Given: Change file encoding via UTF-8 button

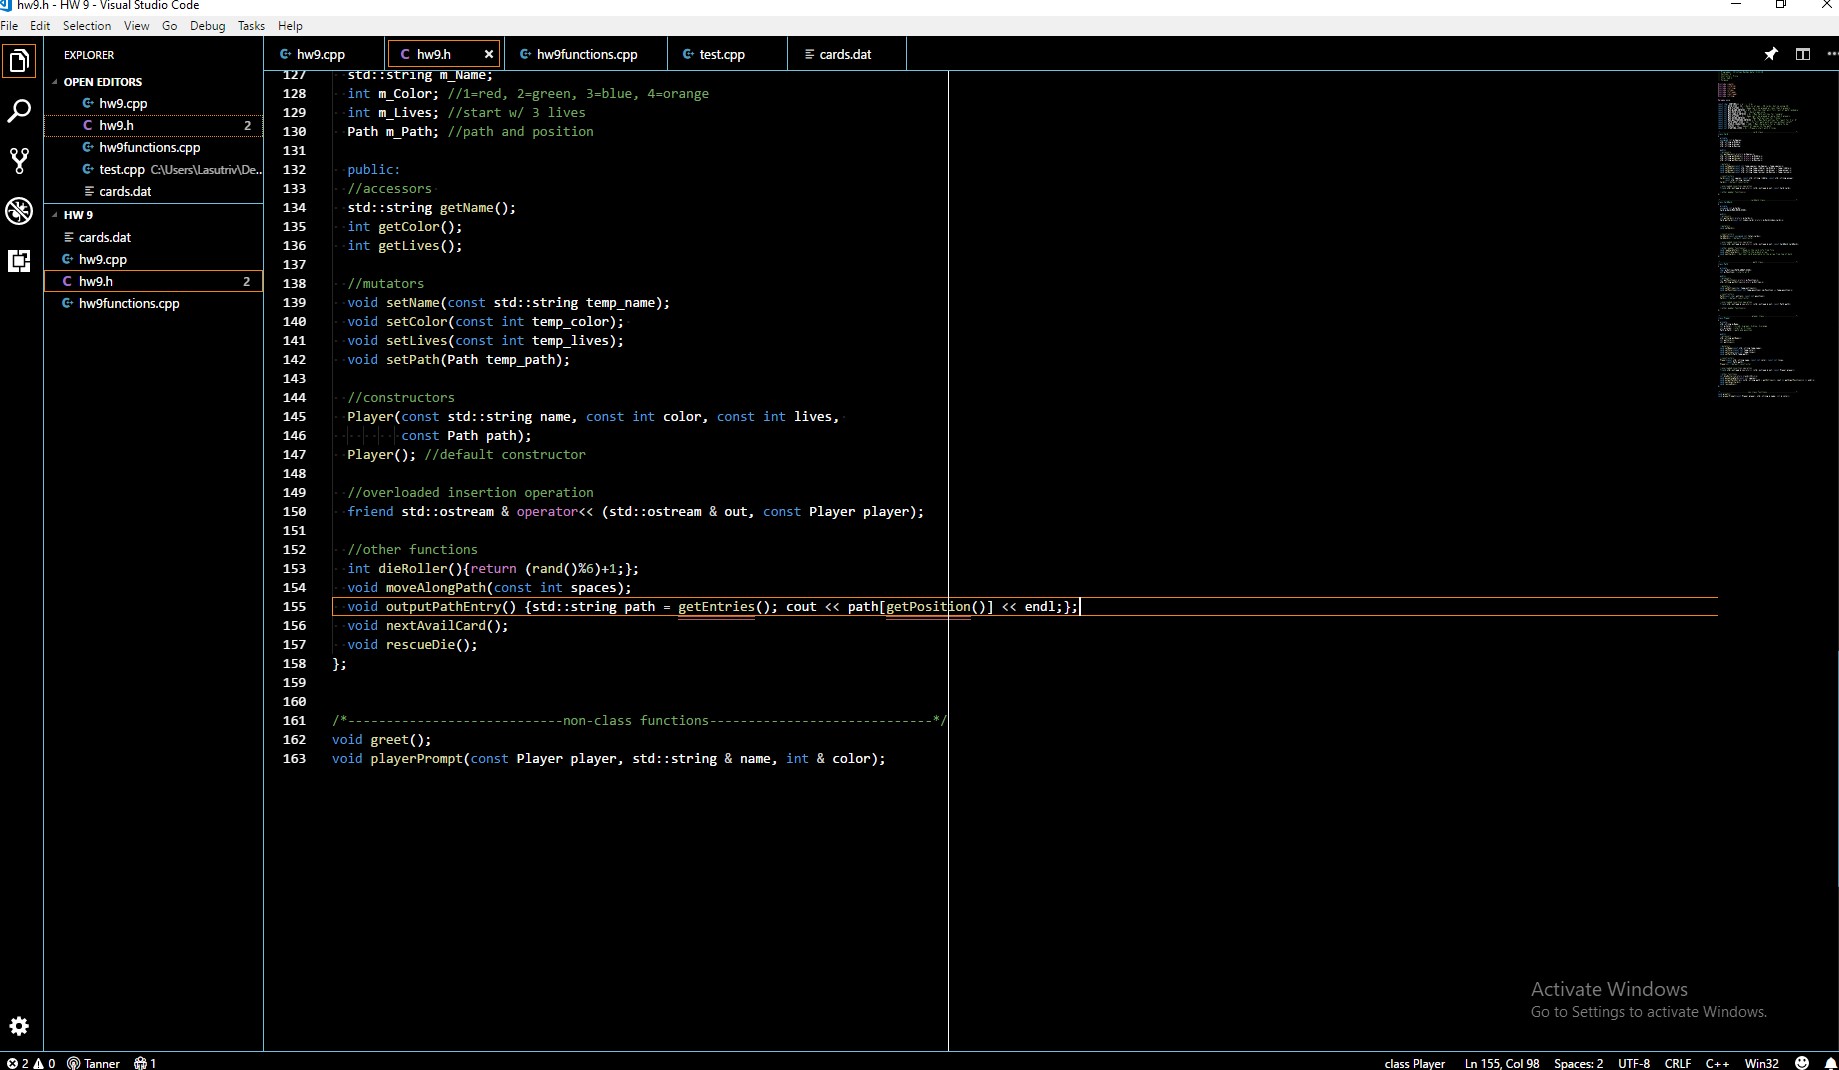Looking at the screenshot, I should (1633, 1063).
